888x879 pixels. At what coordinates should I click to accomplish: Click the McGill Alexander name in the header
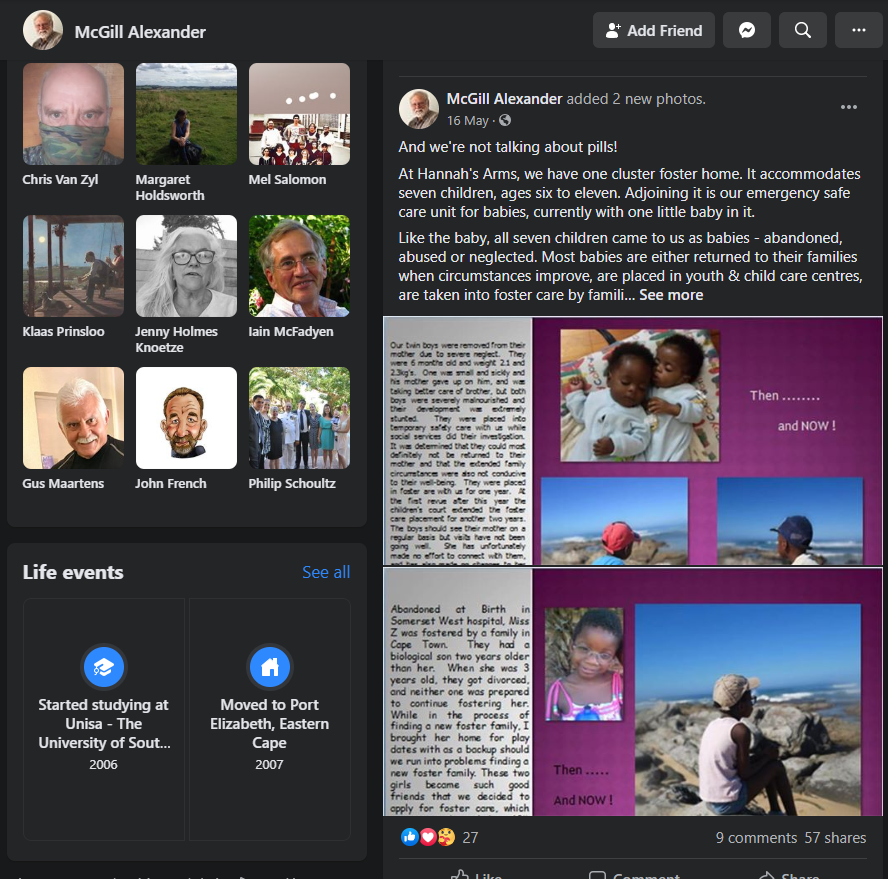[x=140, y=32]
